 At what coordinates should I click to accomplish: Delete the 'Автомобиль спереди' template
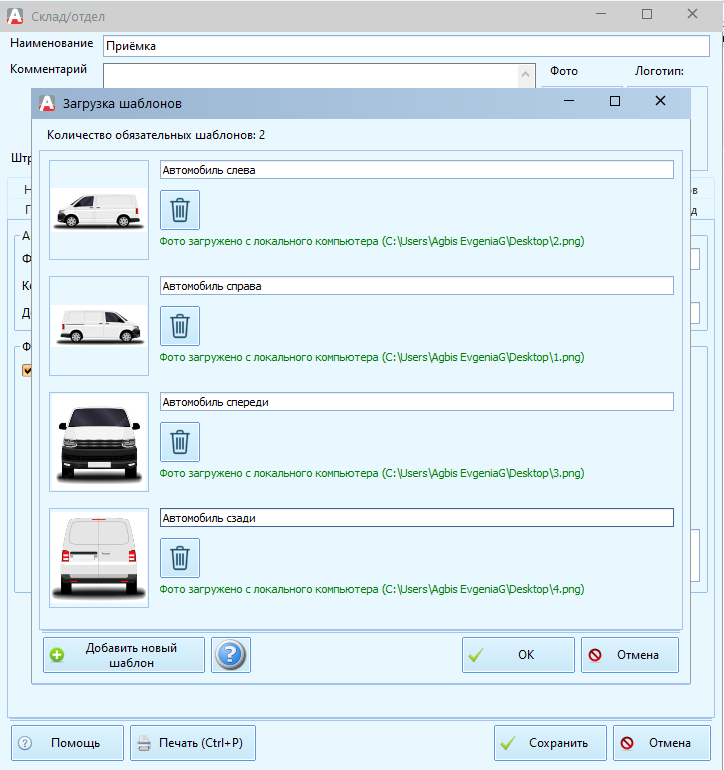[x=180, y=442]
